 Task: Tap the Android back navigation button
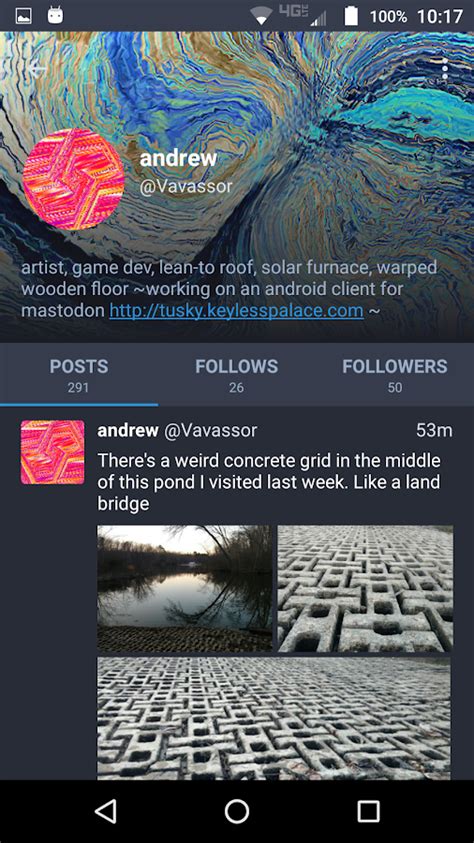[x=105, y=811]
